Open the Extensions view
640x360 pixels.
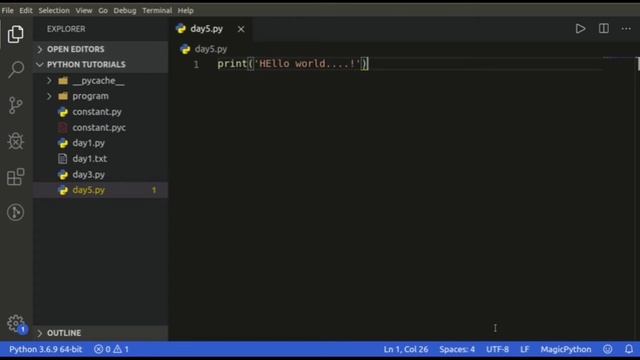(16, 176)
